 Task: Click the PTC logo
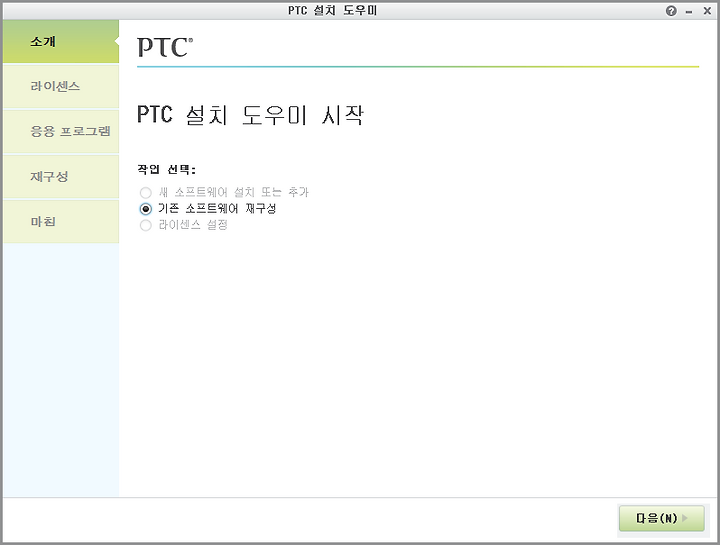pyautogui.click(x=165, y=47)
